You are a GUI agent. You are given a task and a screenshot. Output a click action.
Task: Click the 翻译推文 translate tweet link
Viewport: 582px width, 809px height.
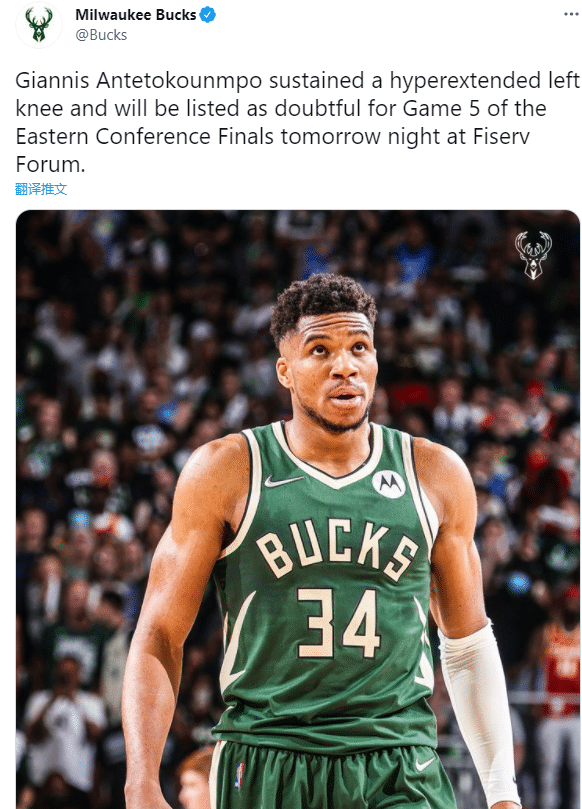(41, 189)
